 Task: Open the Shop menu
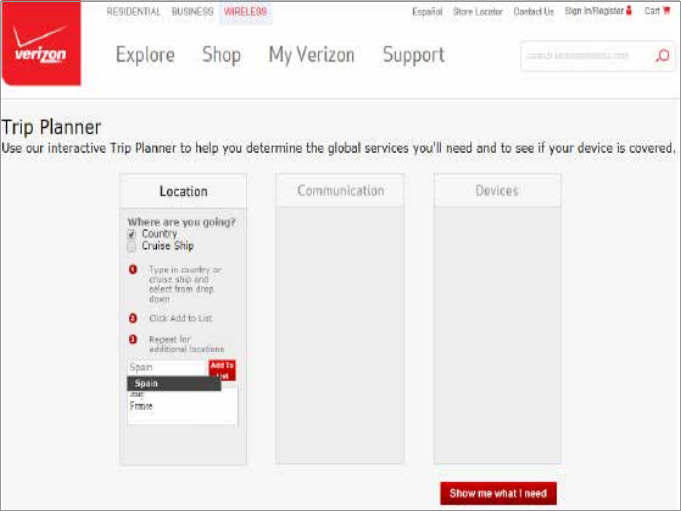pos(221,55)
